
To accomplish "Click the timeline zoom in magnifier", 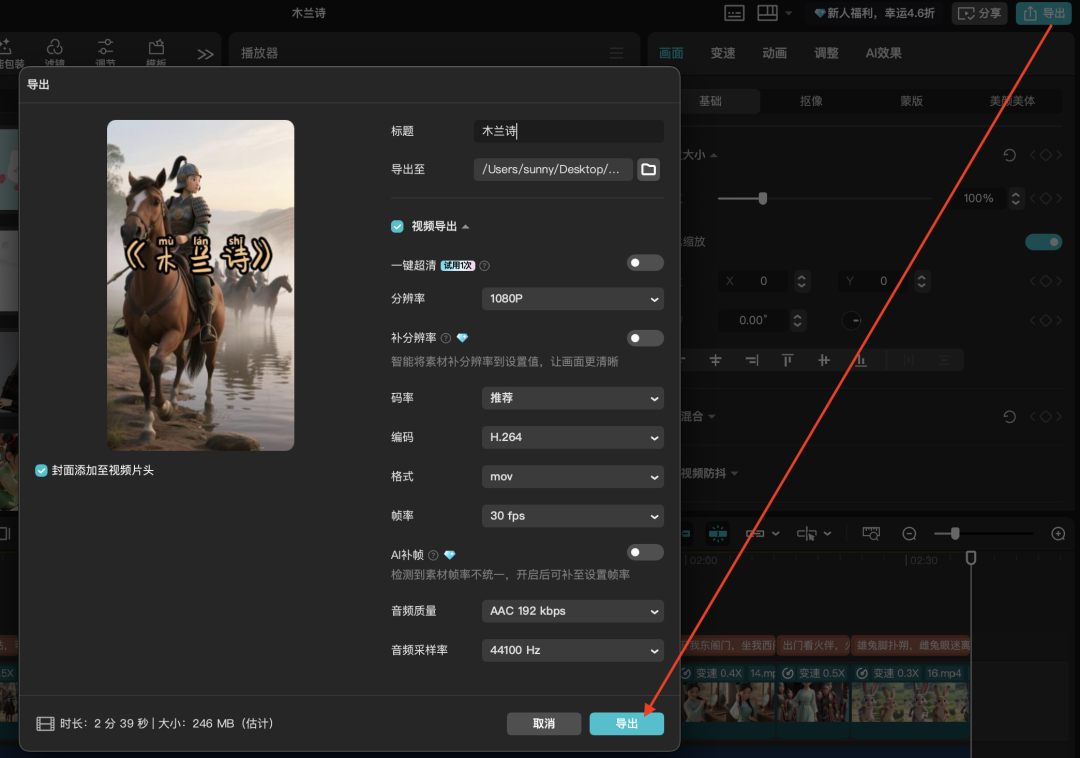I will point(1058,534).
